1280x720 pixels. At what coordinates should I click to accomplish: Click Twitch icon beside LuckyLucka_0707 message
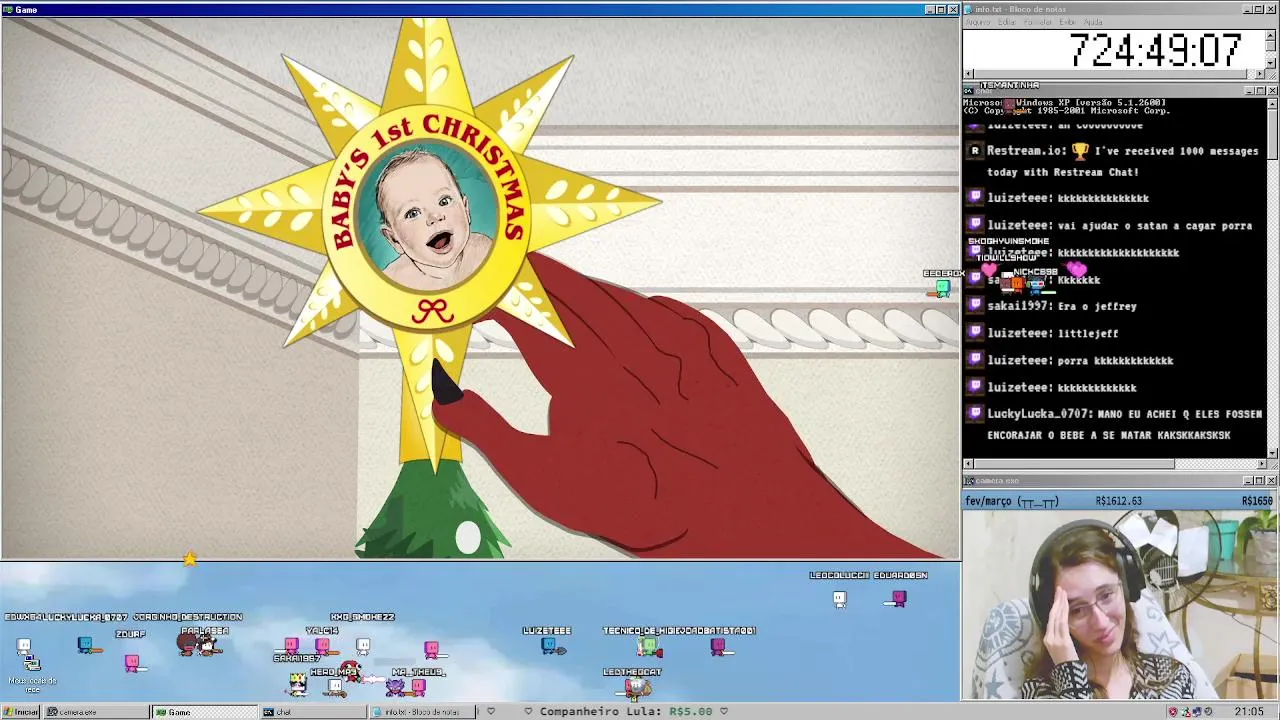pyautogui.click(x=975, y=413)
